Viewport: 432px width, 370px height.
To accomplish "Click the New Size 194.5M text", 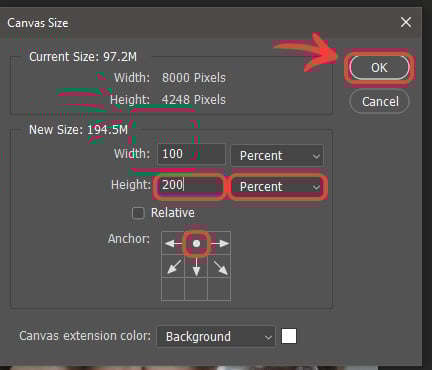I will click(78, 130).
